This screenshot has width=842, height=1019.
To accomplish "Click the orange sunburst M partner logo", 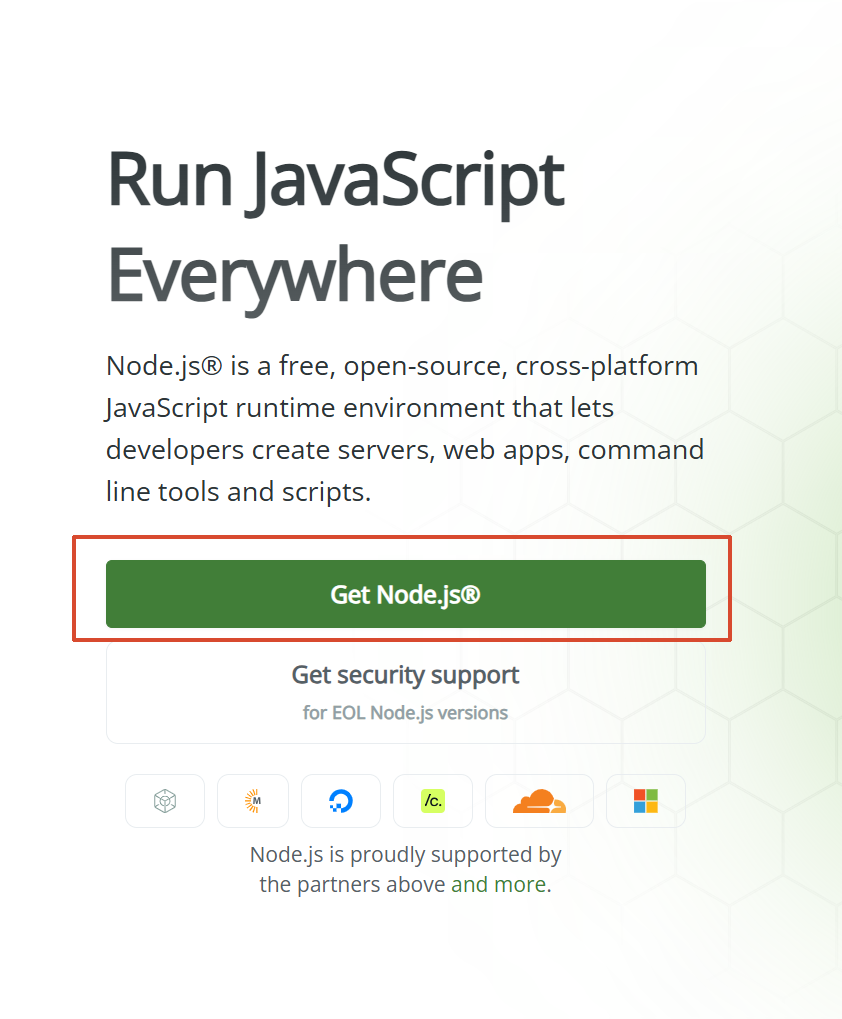I will [x=253, y=801].
